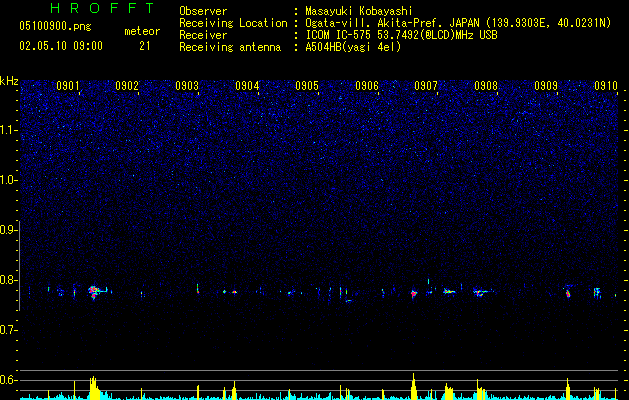Click the gray vertical range bar beside 0.9 kHz
The height and width of the screenshot is (400, 629).
click(x=20, y=266)
